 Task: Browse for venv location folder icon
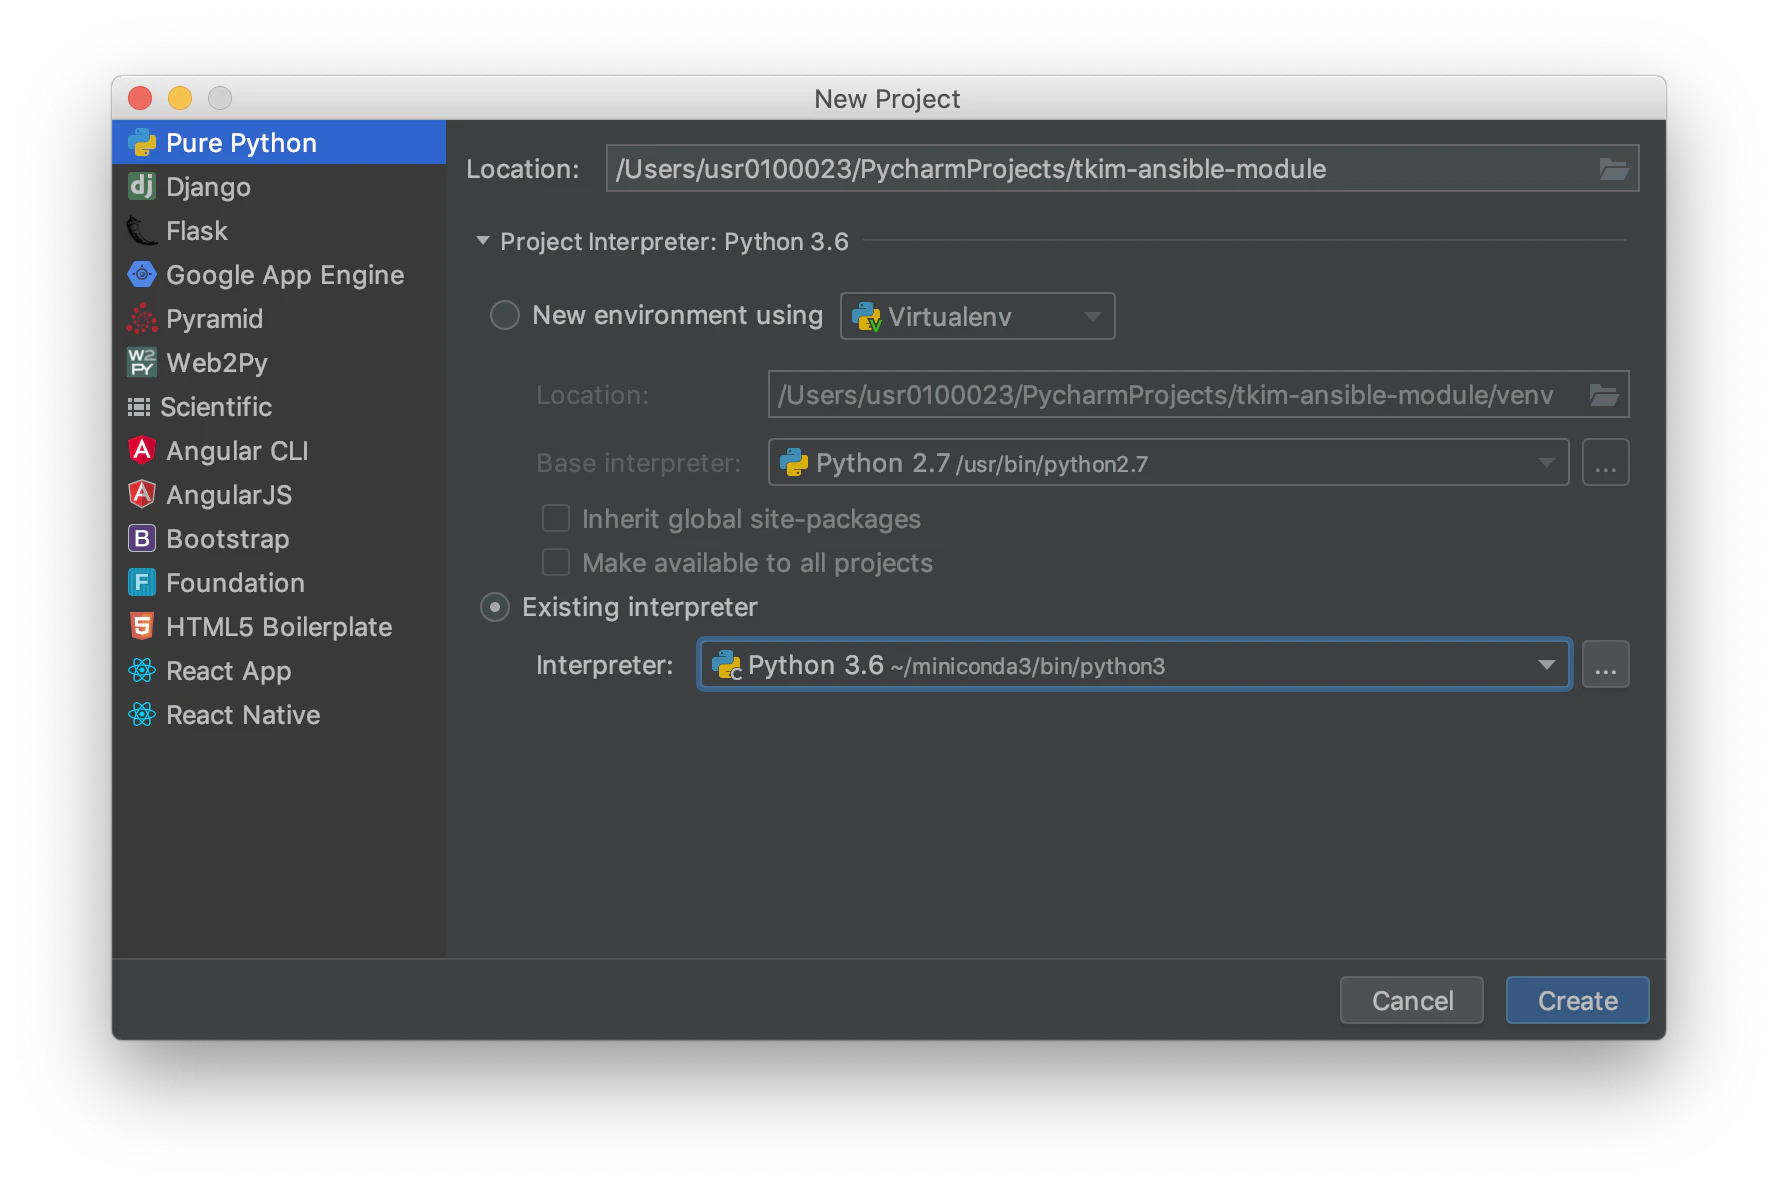pyautogui.click(x=1604, y=395)
